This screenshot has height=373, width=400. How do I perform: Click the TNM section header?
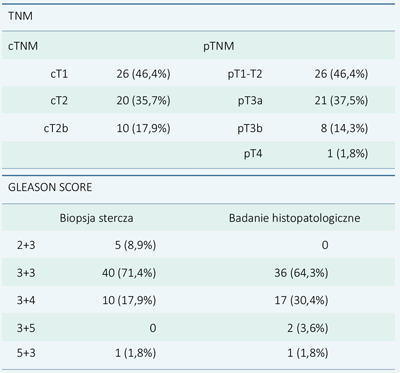pos(20,16)
